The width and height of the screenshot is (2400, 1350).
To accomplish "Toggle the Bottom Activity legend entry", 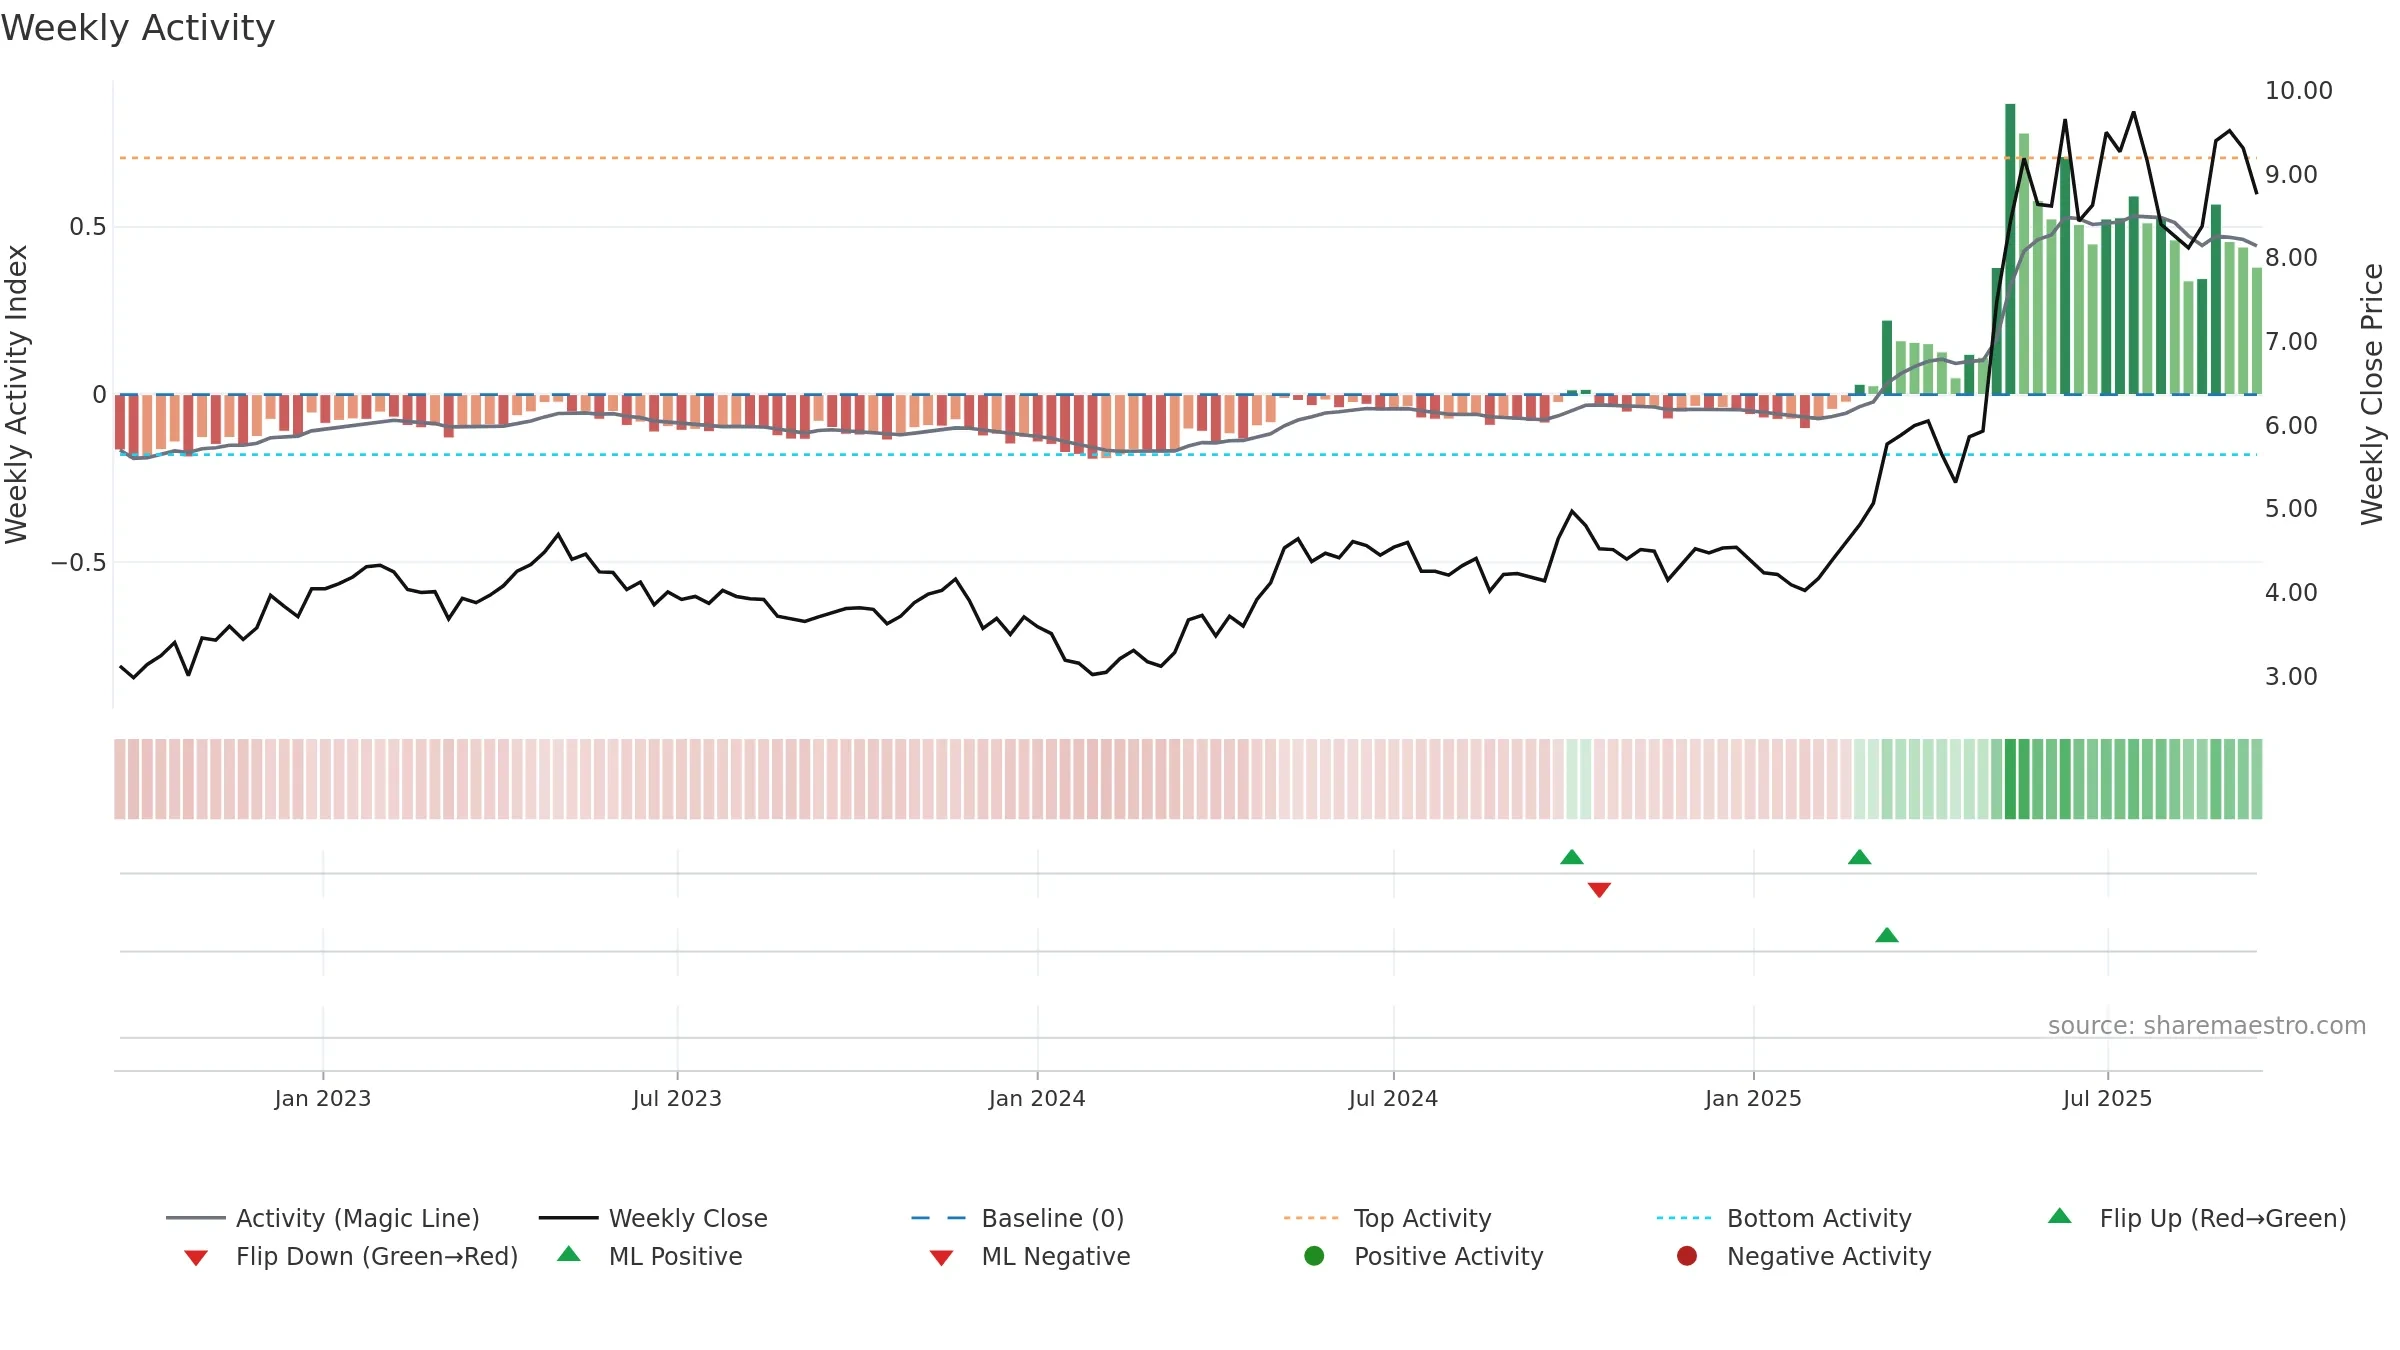I will 1784,1218.
